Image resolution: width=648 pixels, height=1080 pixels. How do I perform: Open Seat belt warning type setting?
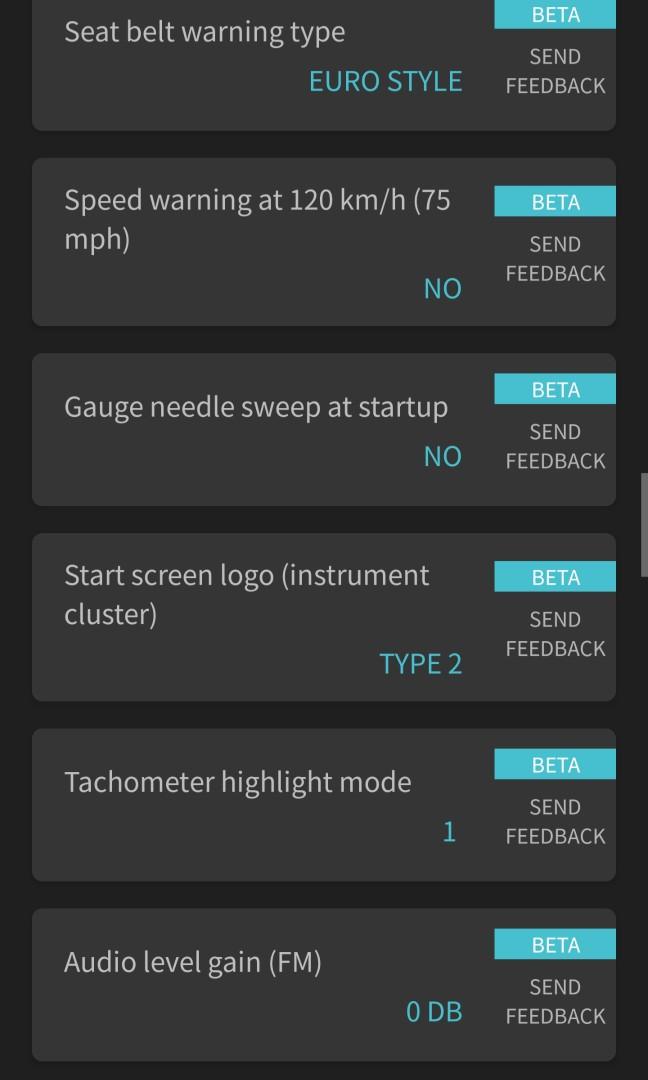tap(205, 32)
